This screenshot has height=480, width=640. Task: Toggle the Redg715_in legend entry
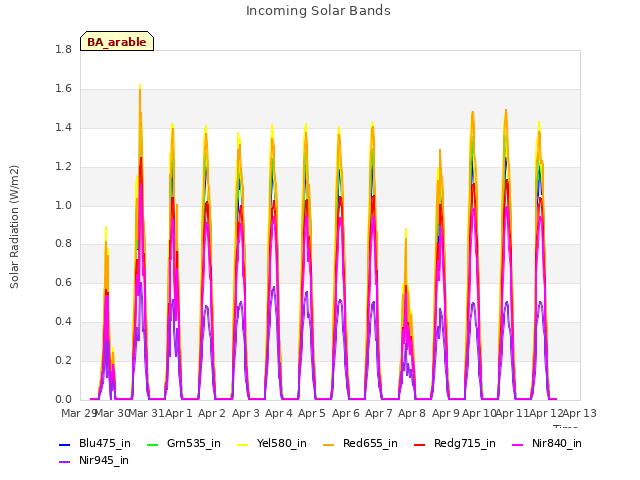[455, 443]
